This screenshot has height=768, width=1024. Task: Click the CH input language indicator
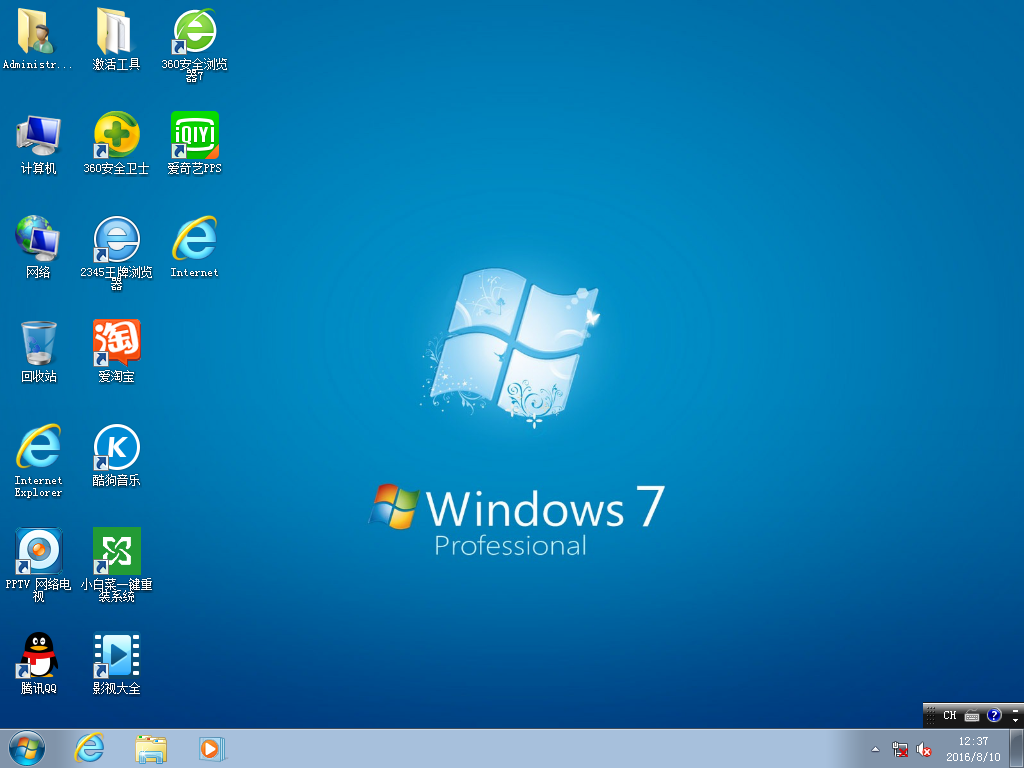coord(950,715)
